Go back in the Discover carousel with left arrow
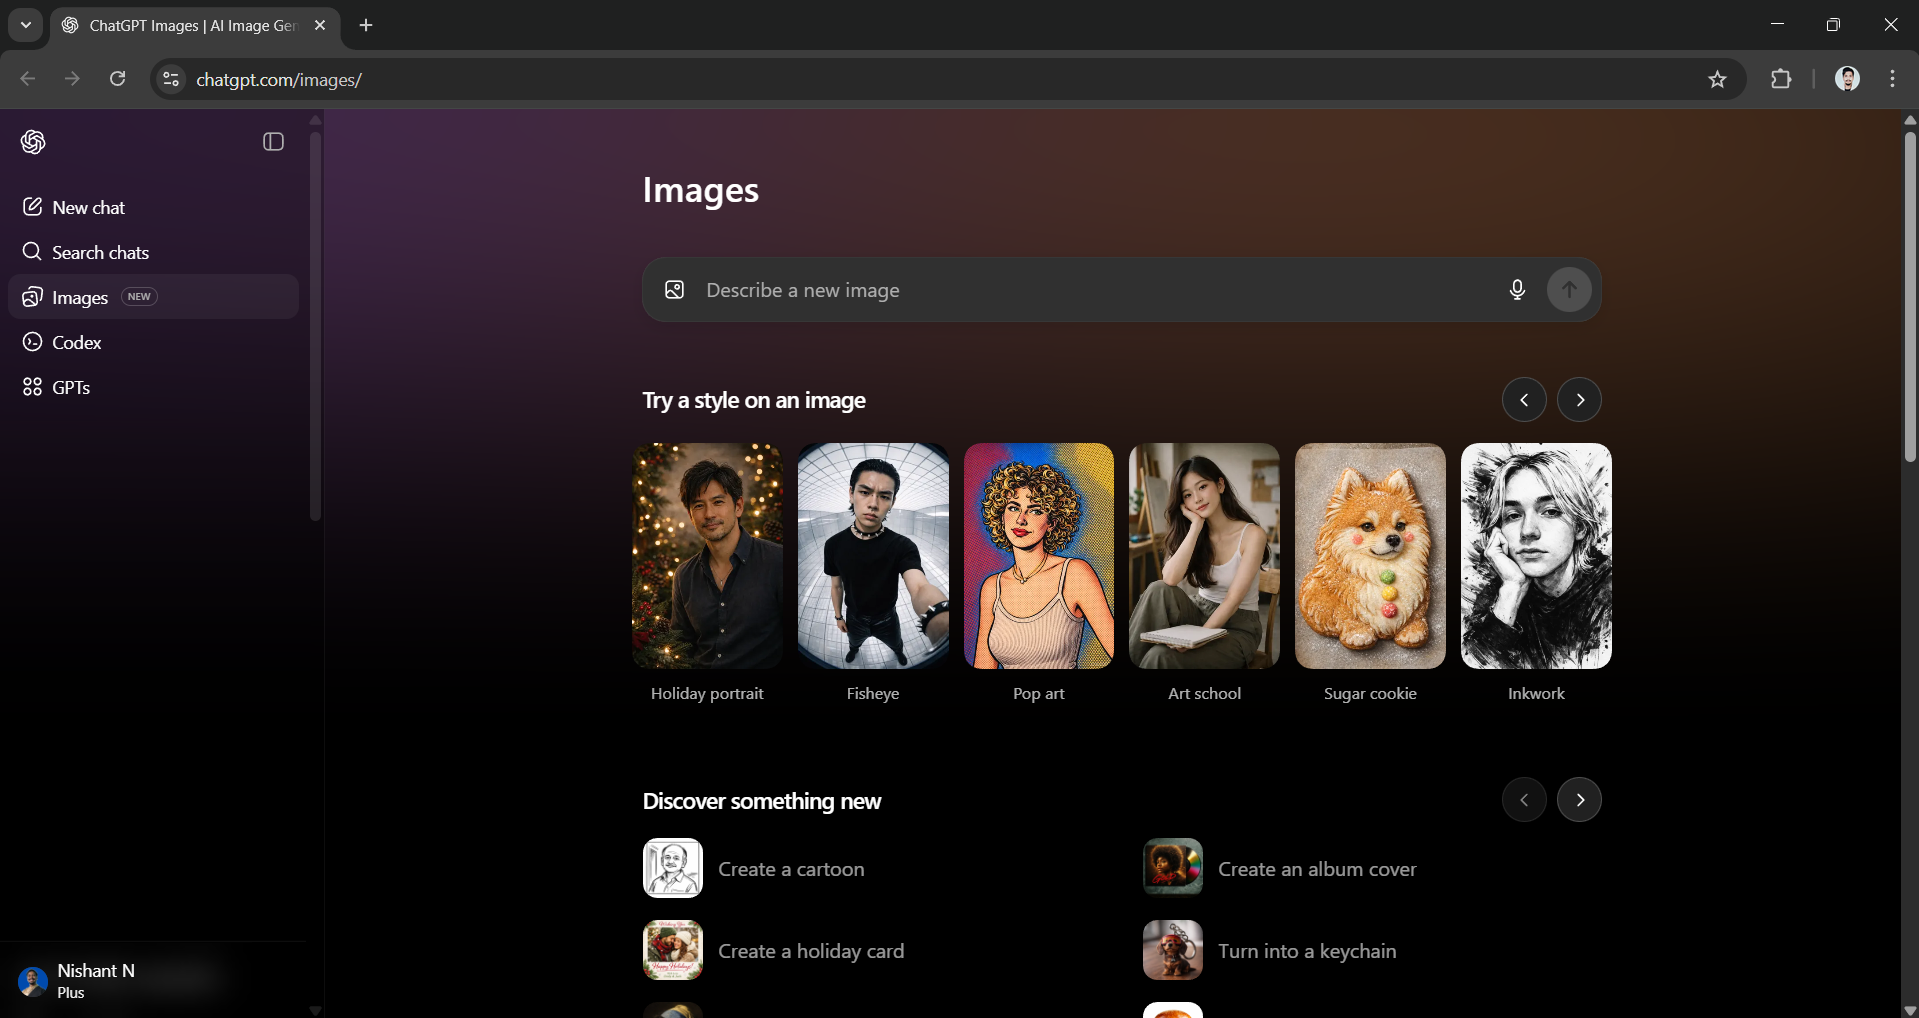1919x1018 pixels. 1523,799
